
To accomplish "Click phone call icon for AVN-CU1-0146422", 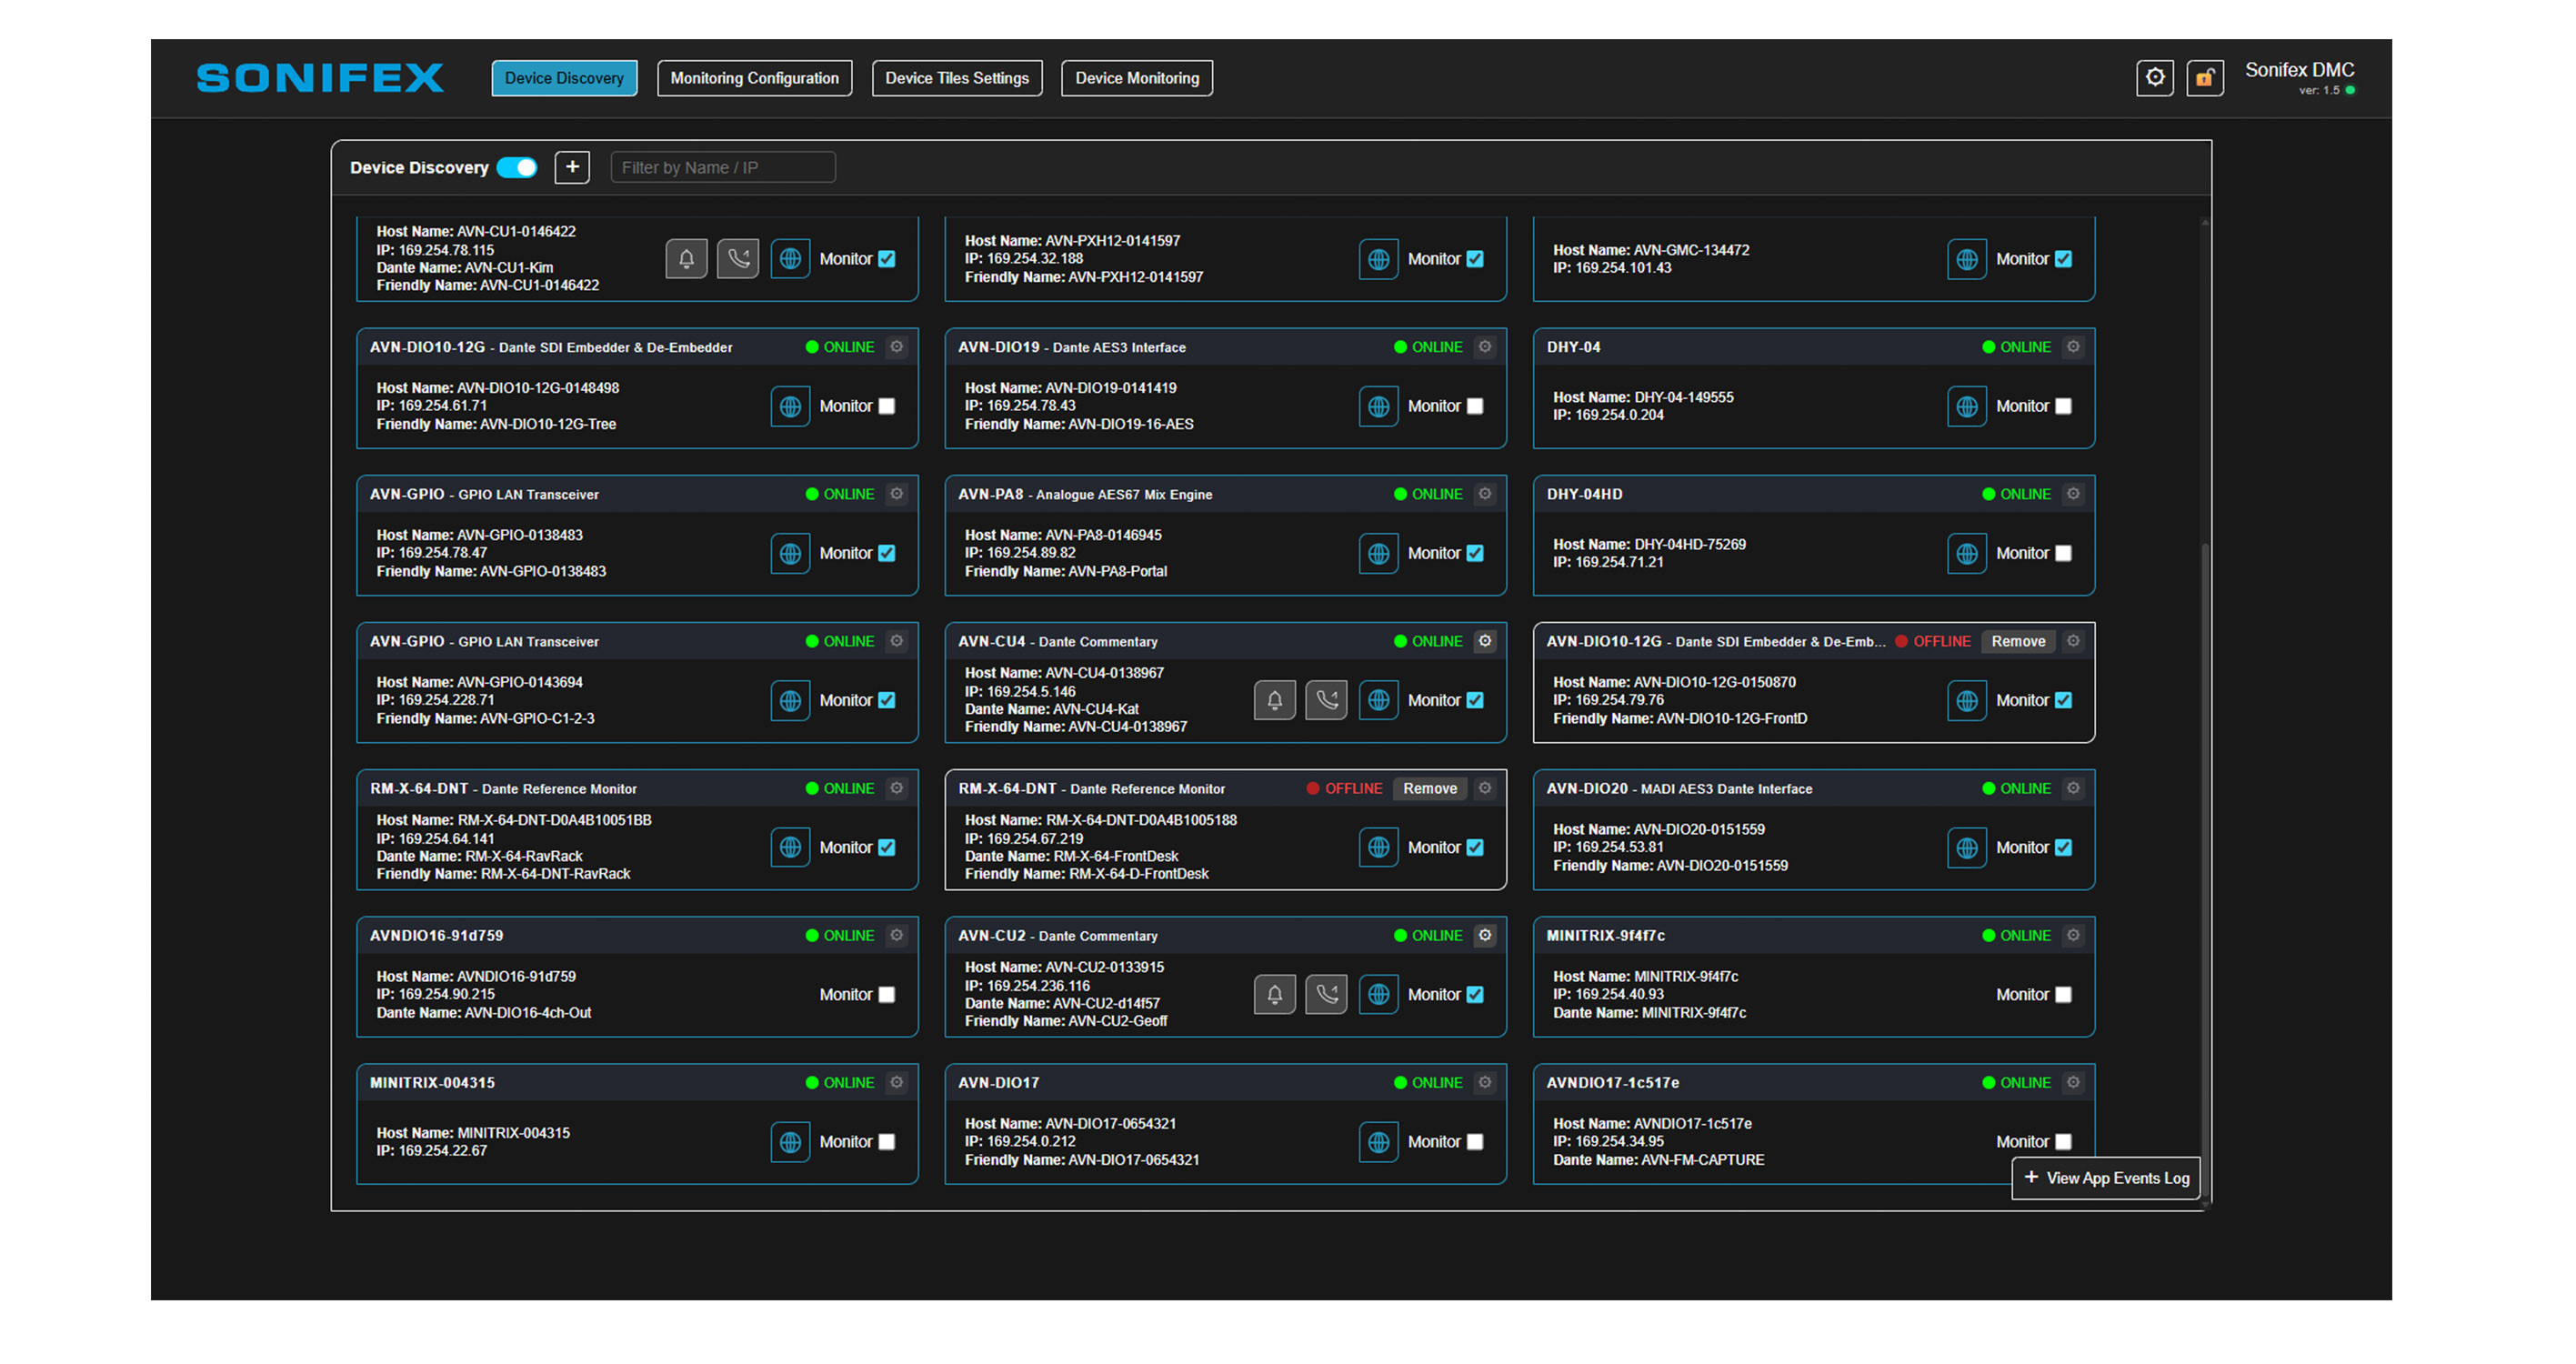I will click(738, 259).
